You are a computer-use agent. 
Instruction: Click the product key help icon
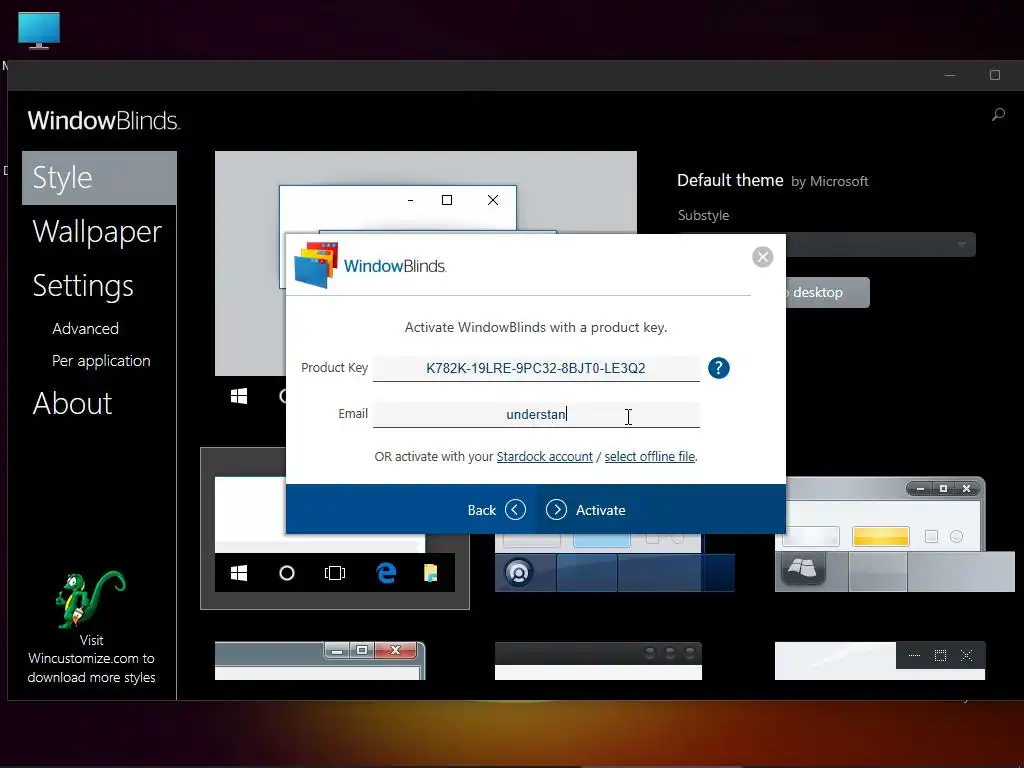pyautogui.click(x=718, y=368)
